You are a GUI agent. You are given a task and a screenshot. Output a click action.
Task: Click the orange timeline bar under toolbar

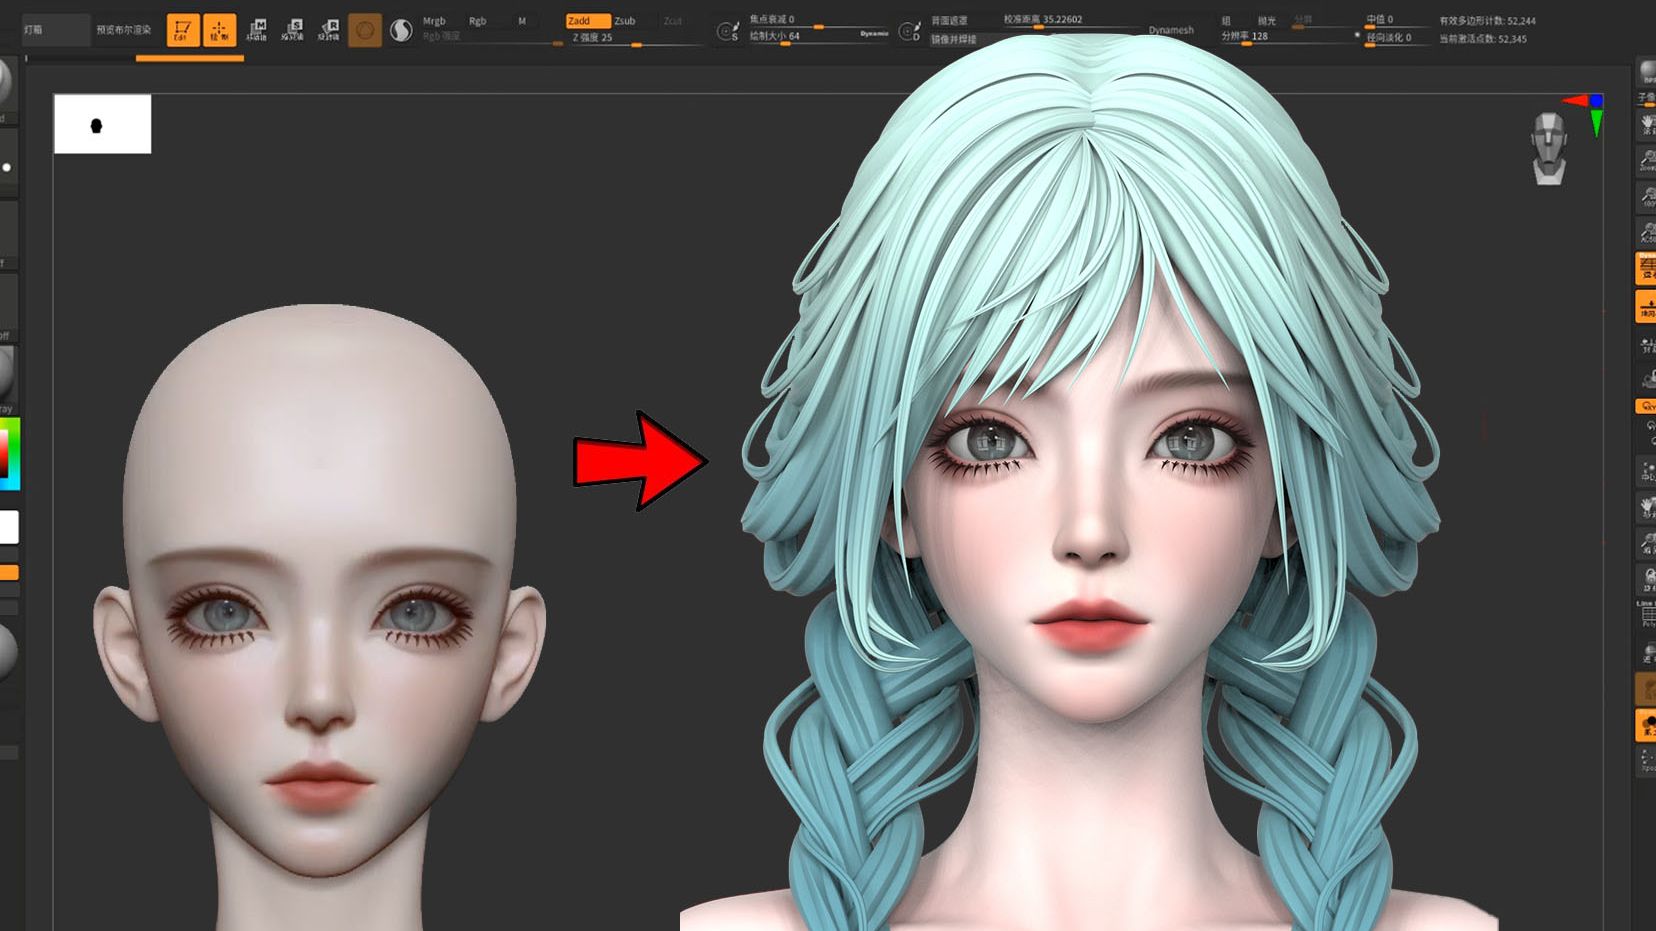190,58
